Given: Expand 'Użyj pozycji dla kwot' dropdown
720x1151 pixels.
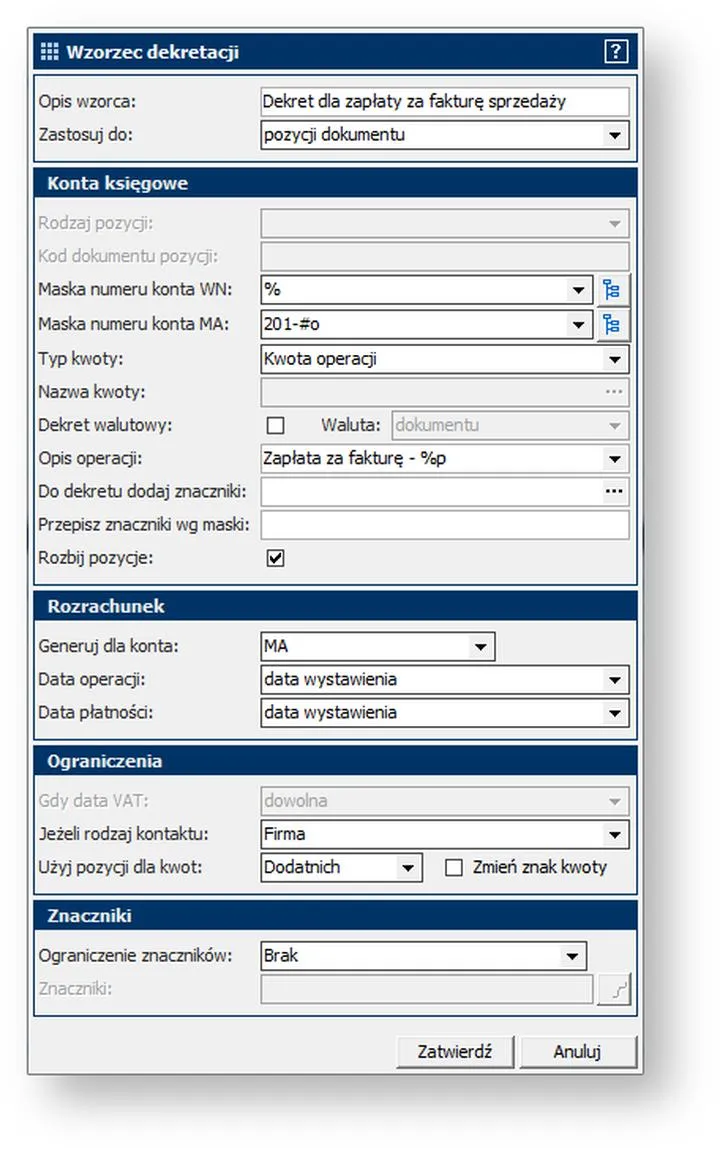Looking at the screenshot, I should tap(407, 867).
